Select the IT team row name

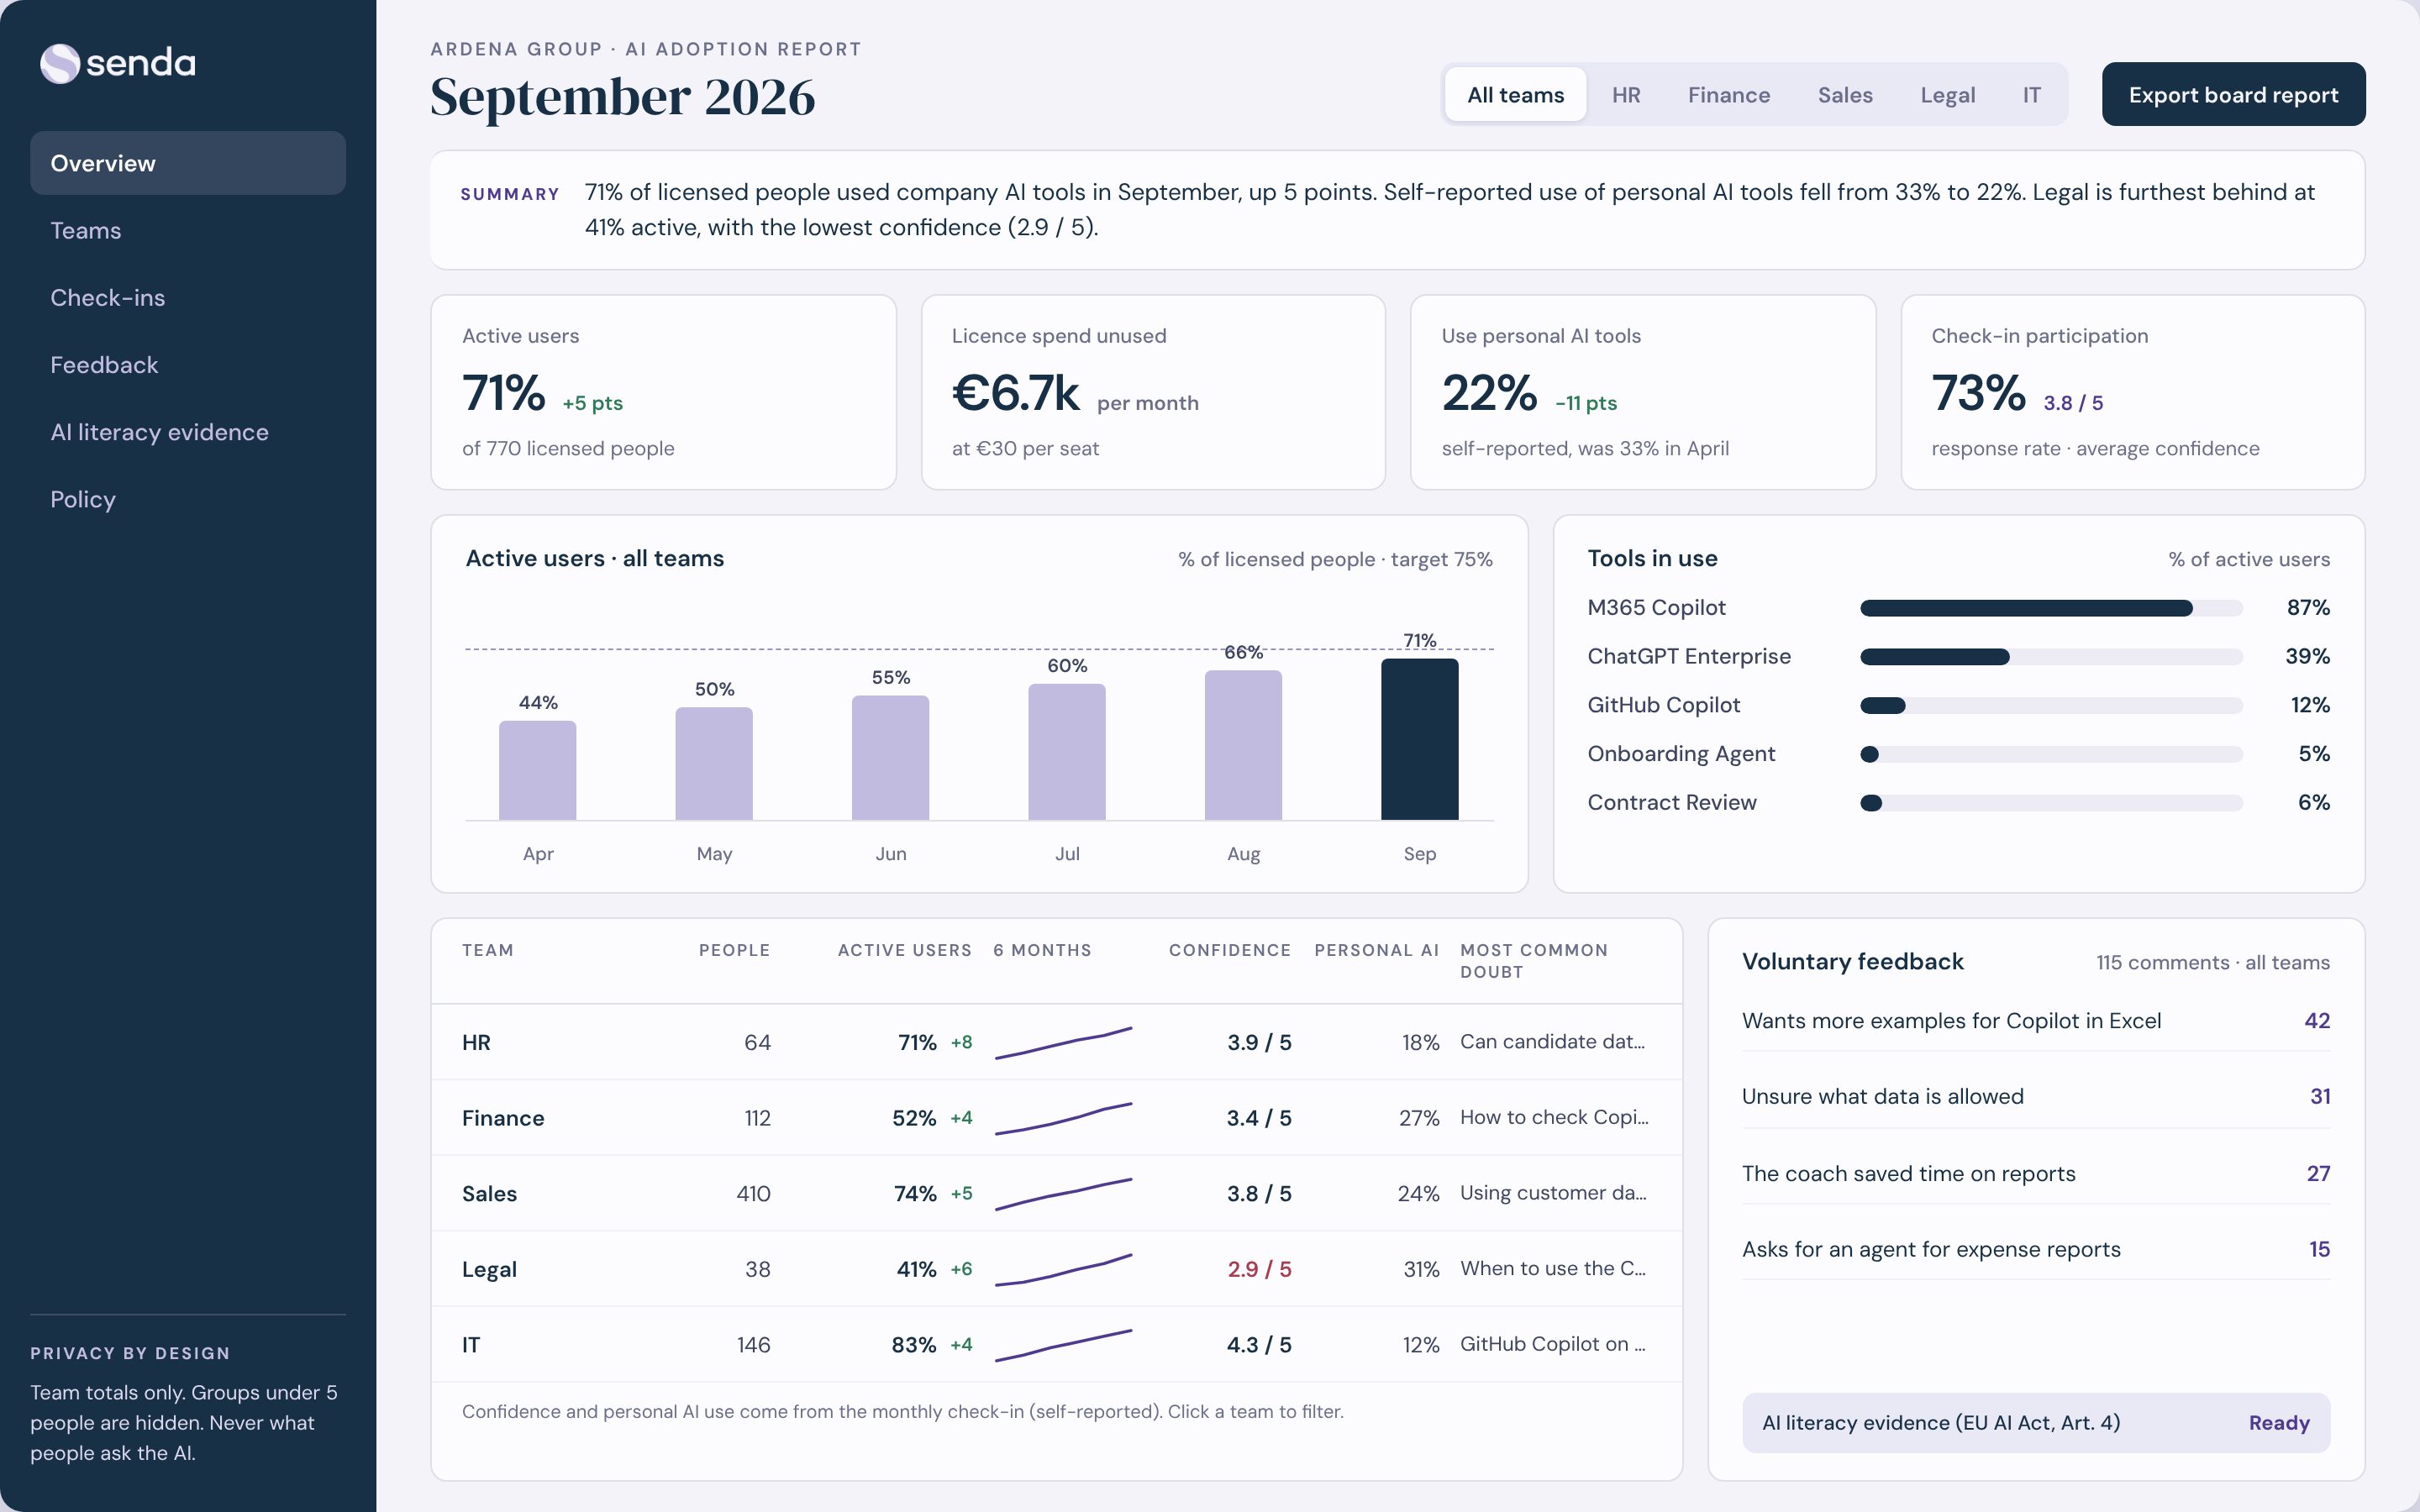(471, 1345)
